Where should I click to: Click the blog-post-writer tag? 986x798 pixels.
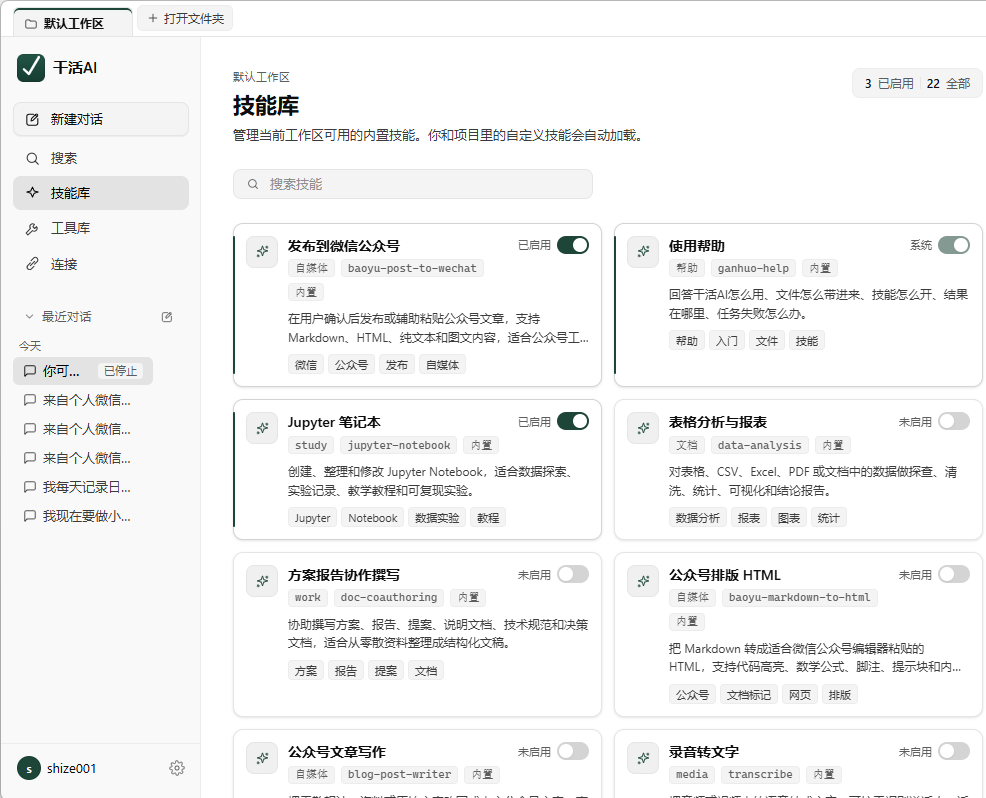point(399,775)
